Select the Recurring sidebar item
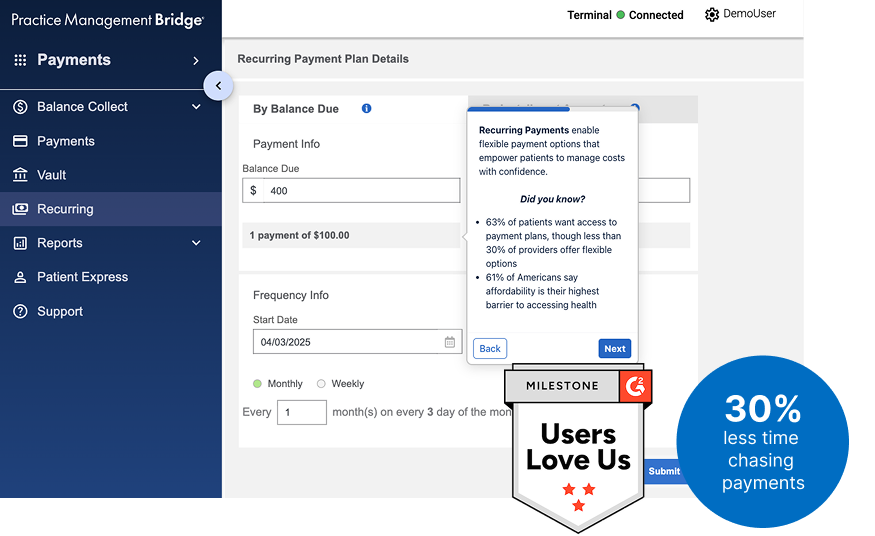Image resolution: width=875 pixels, height=536 pixels. [110, 209]
